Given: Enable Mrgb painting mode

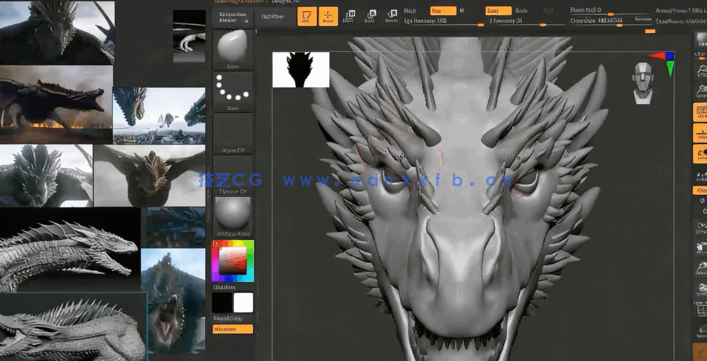Looking at the screenshot, I should point(410,10).
